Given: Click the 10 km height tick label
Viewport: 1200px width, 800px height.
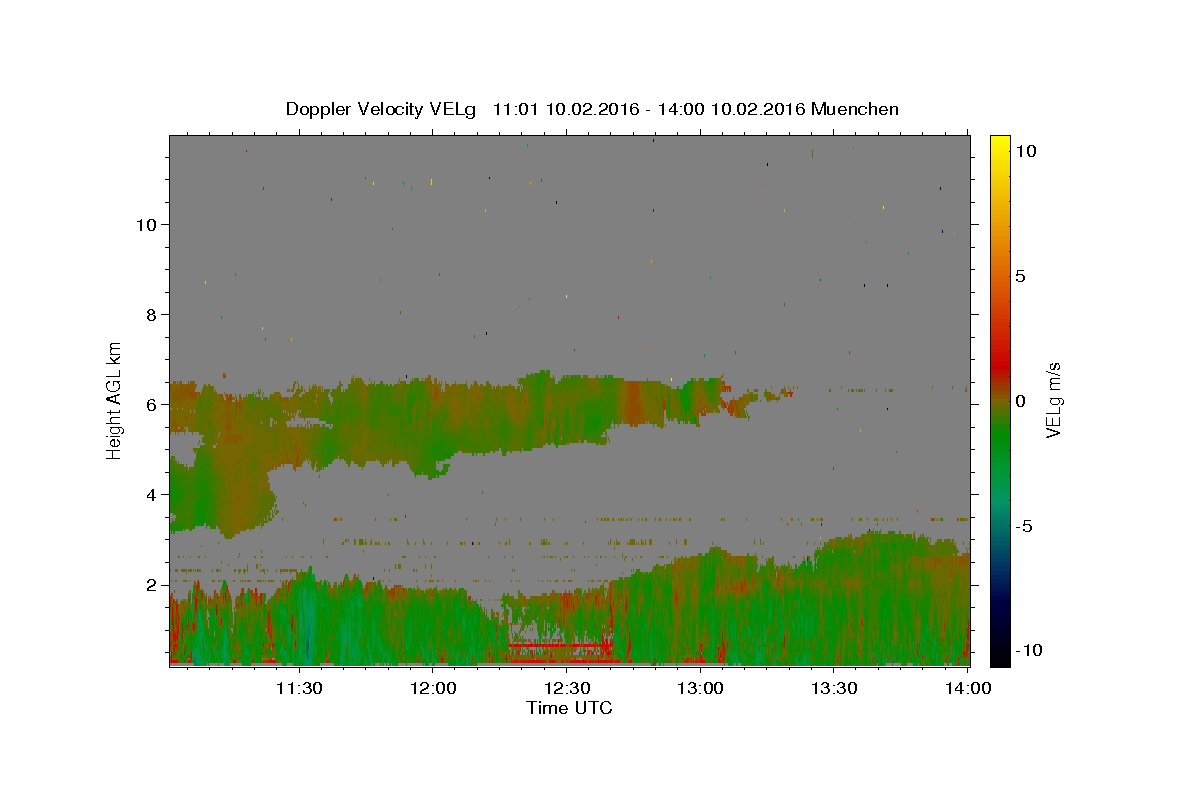Looking at the screenshot, I should tap(147, 224).
